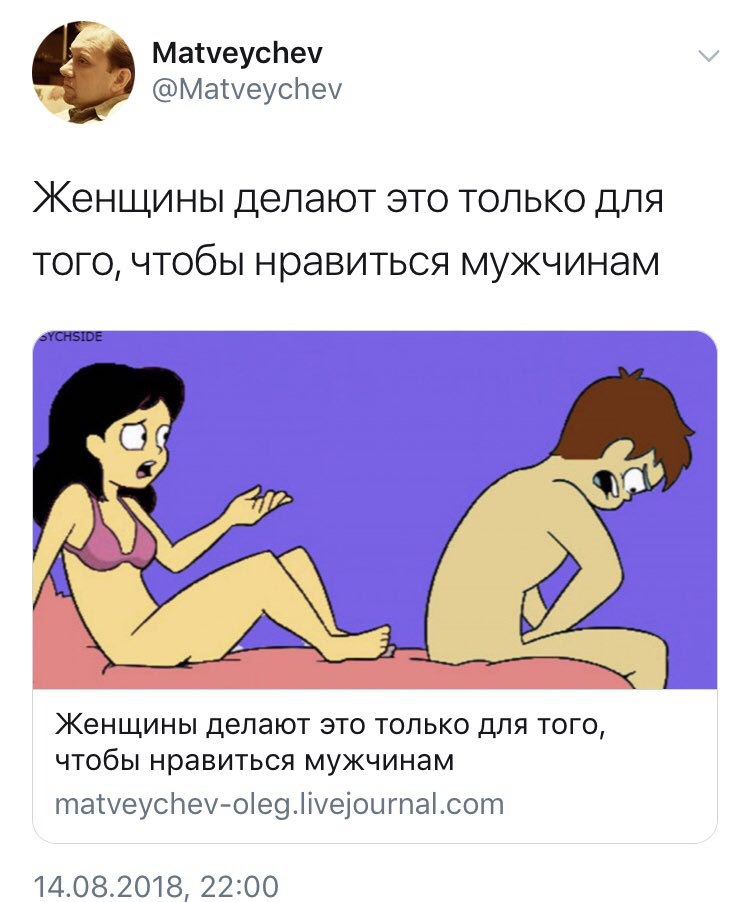750x902 pixels.
Task: Open the matveychev-oleg.livejournal.com domain link
Action: pos(279,804)
